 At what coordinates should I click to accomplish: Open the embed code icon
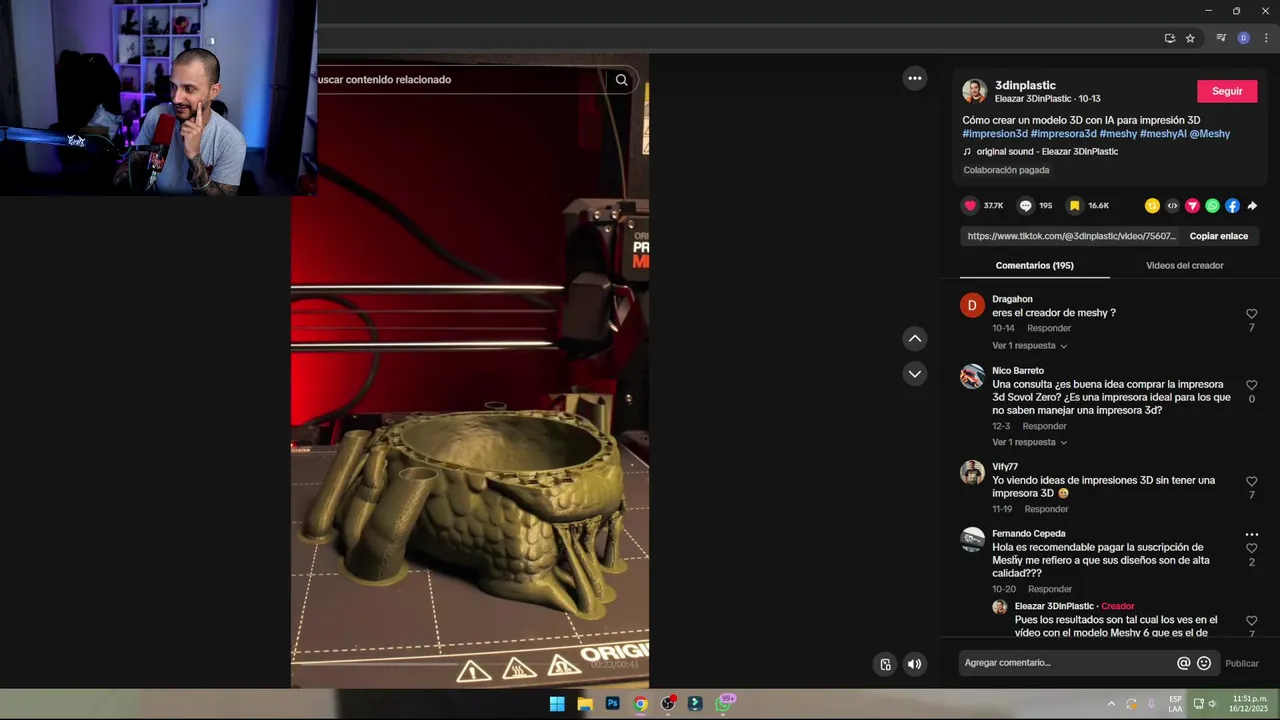click(1172, 206)
